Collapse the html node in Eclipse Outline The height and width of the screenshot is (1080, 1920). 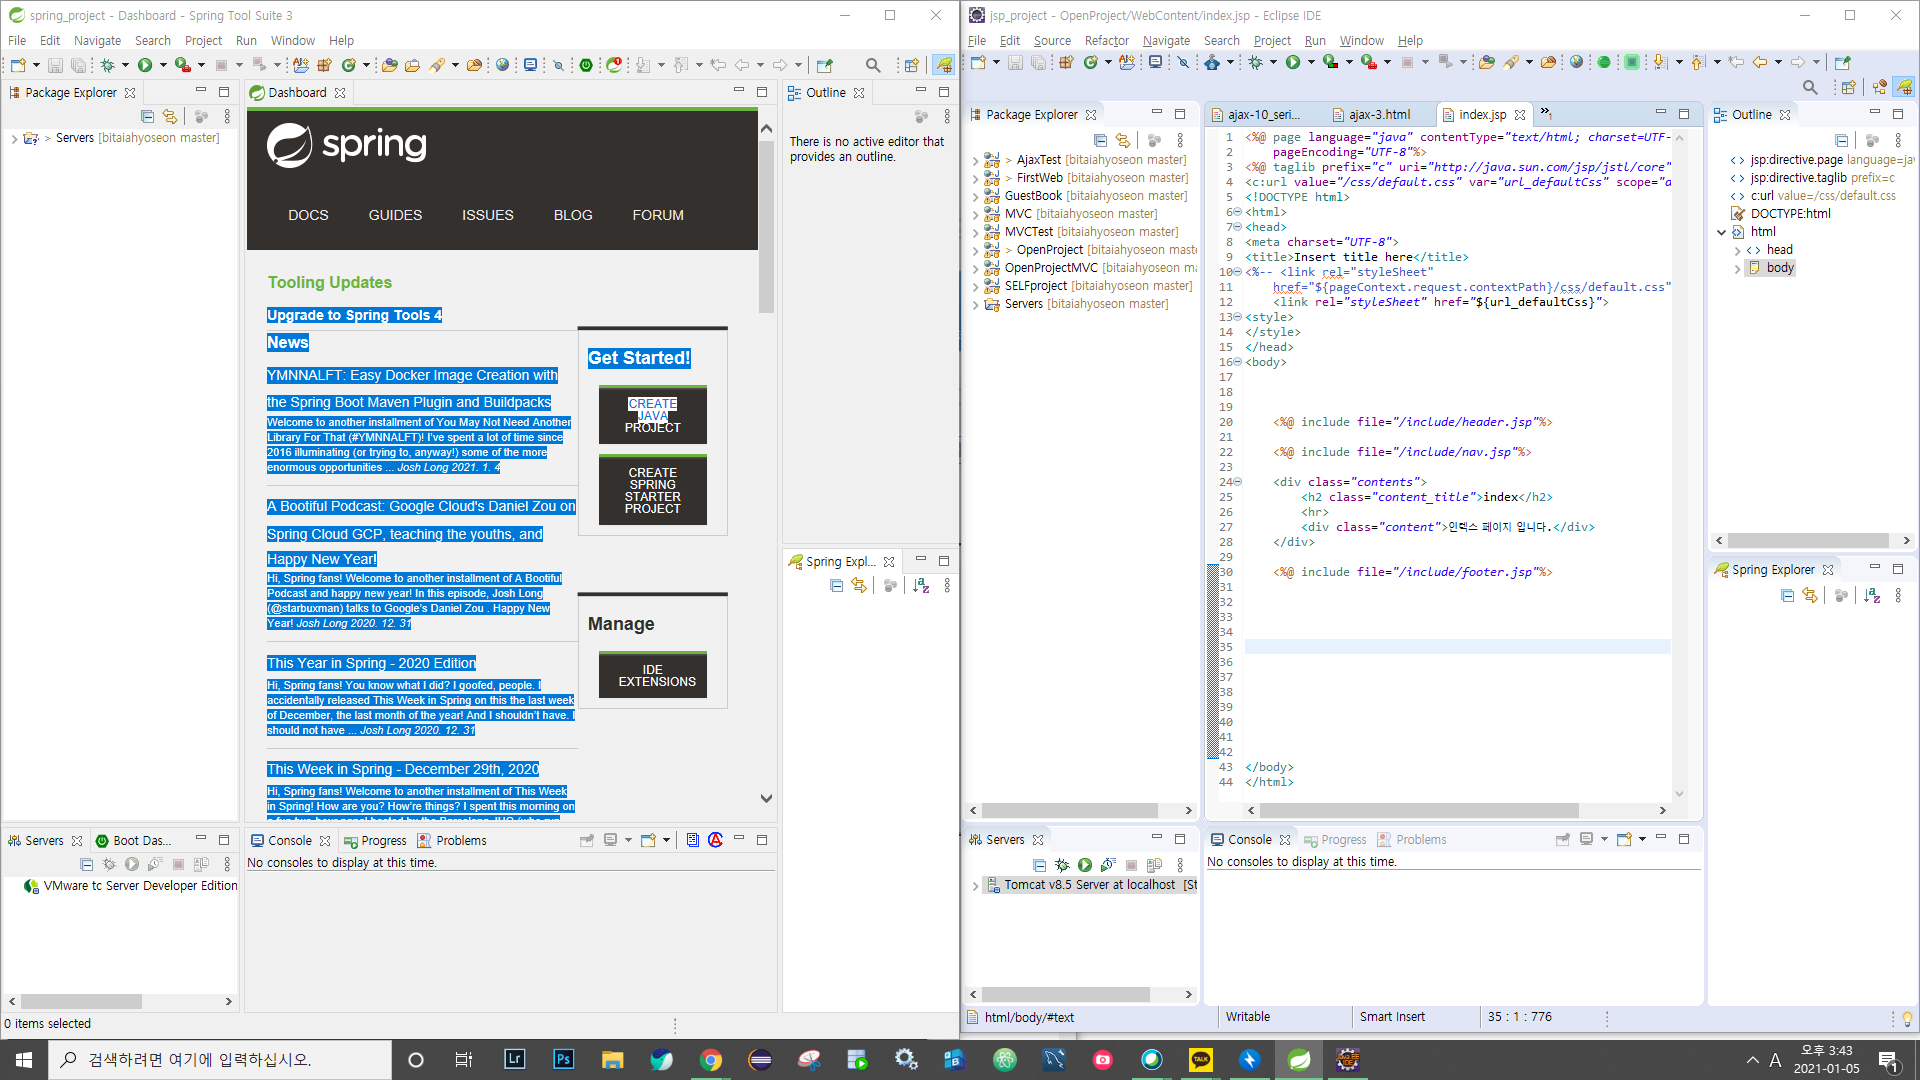click(x=1721, y=232)
